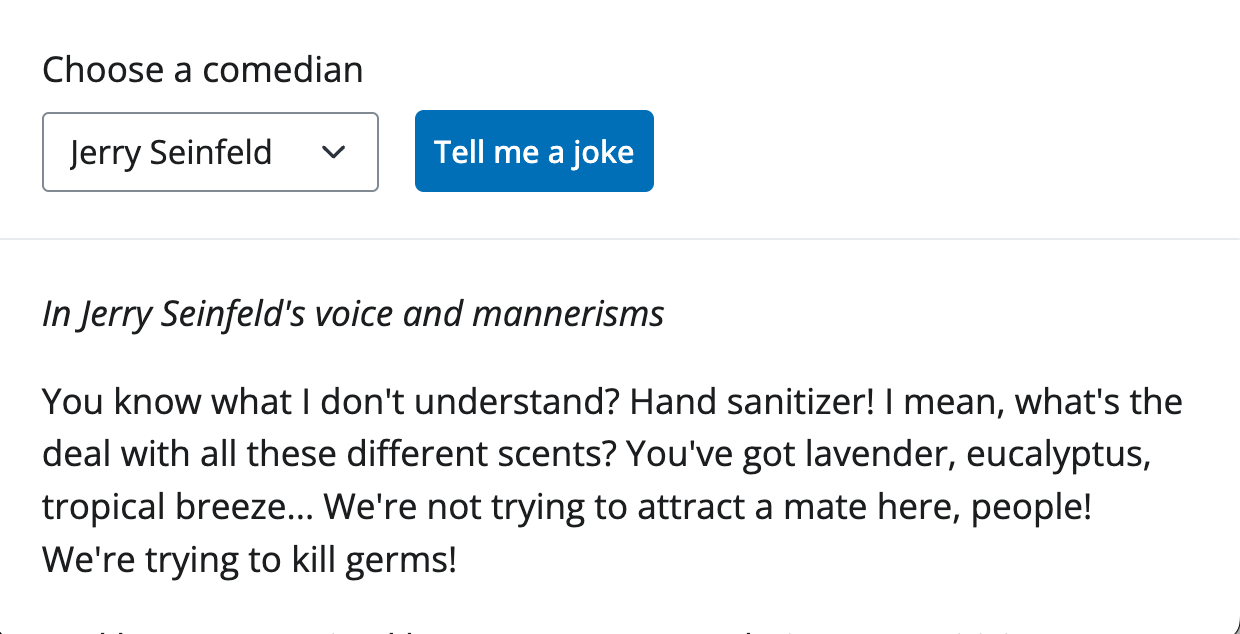Click the word "mannerisms" in the italic heading

(567, 314)
